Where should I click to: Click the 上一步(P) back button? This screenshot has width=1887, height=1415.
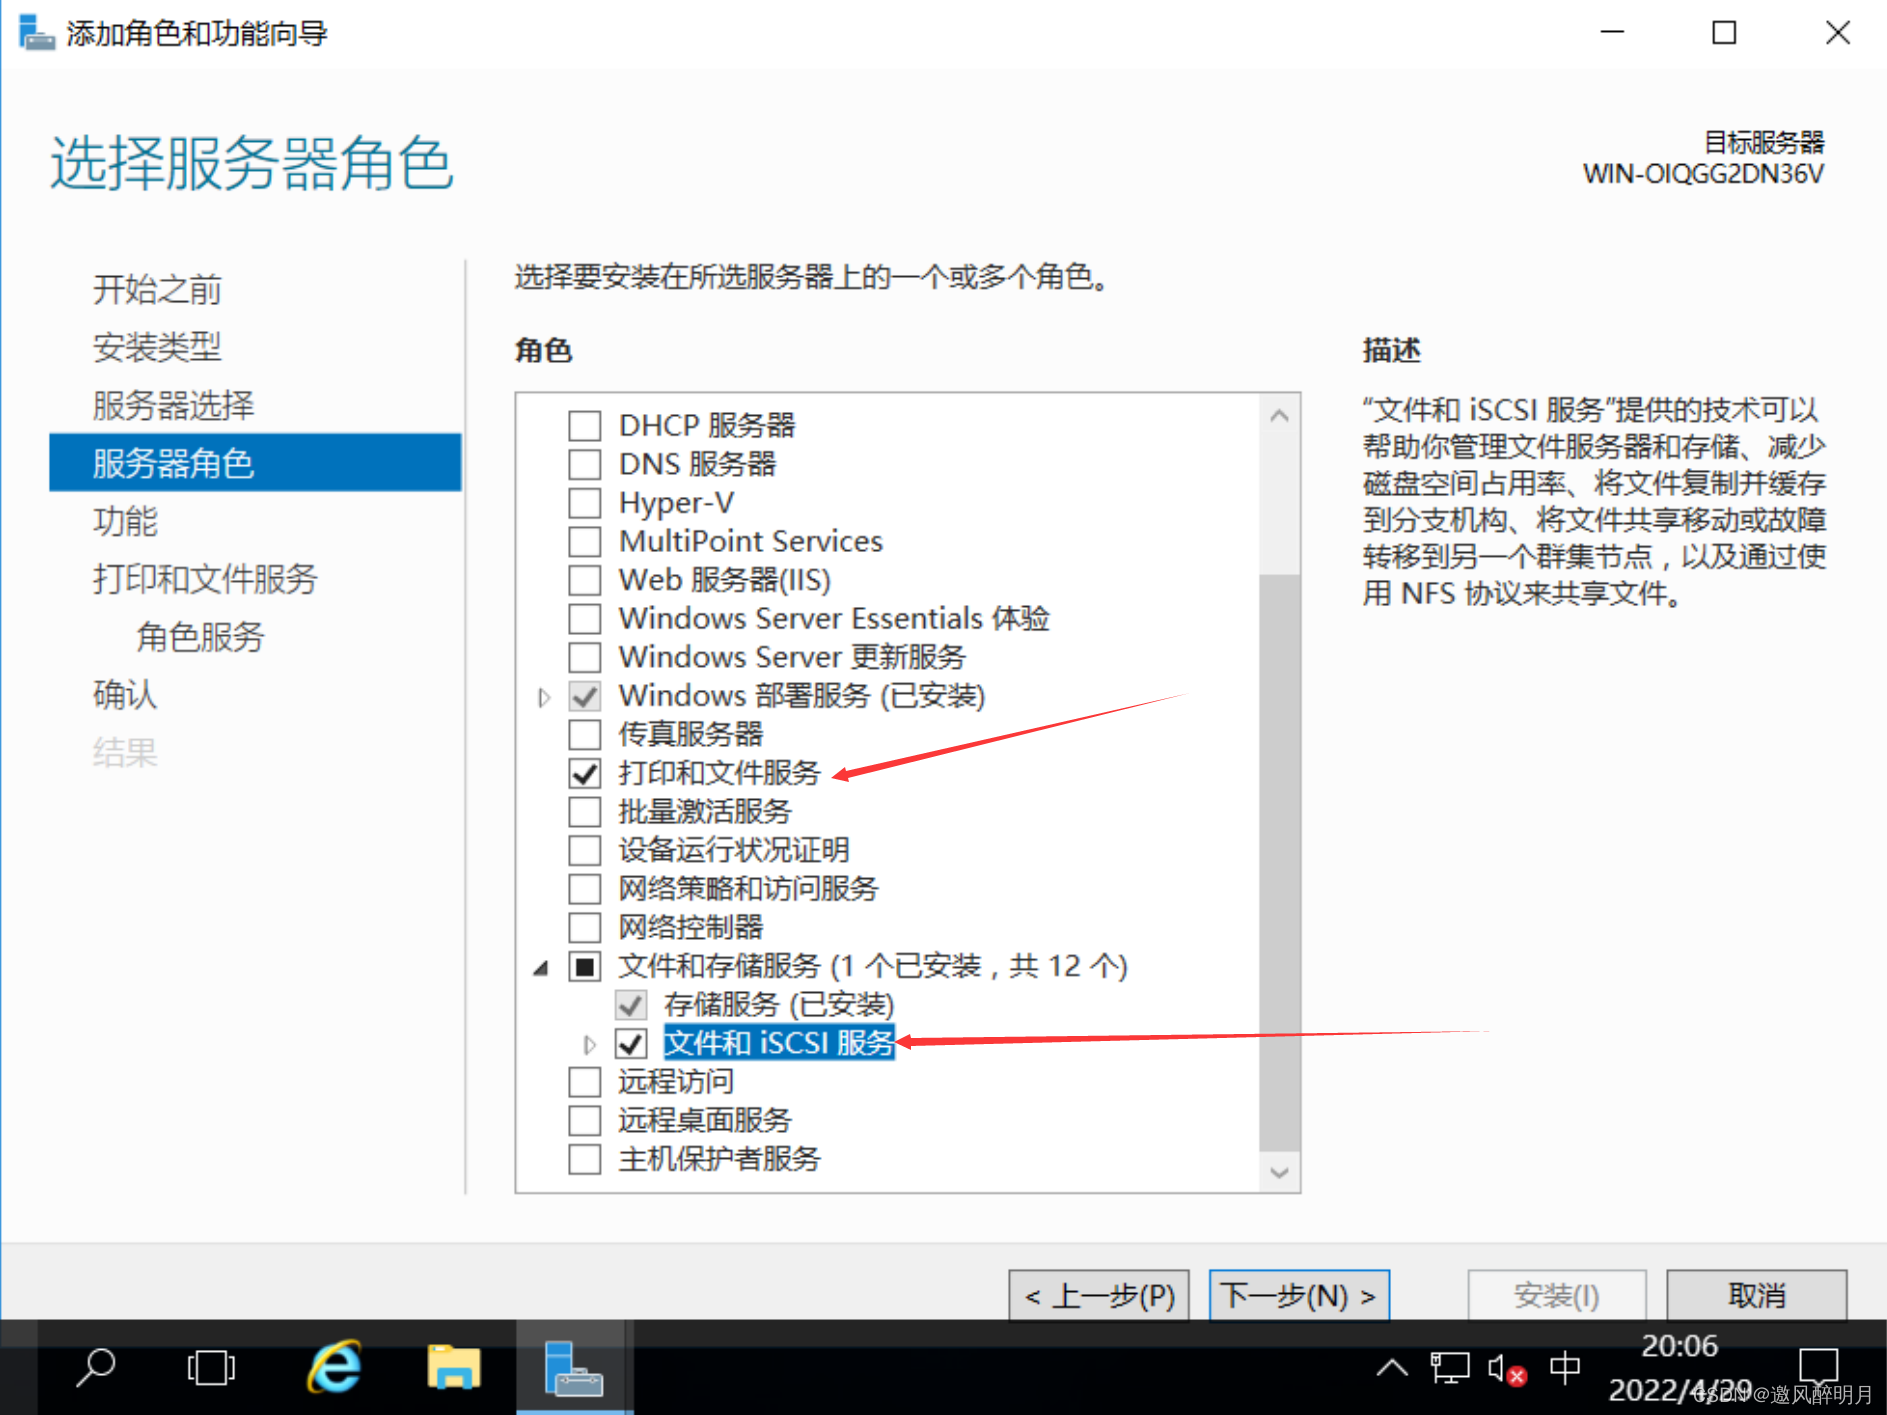(x=1099, y=1296)
